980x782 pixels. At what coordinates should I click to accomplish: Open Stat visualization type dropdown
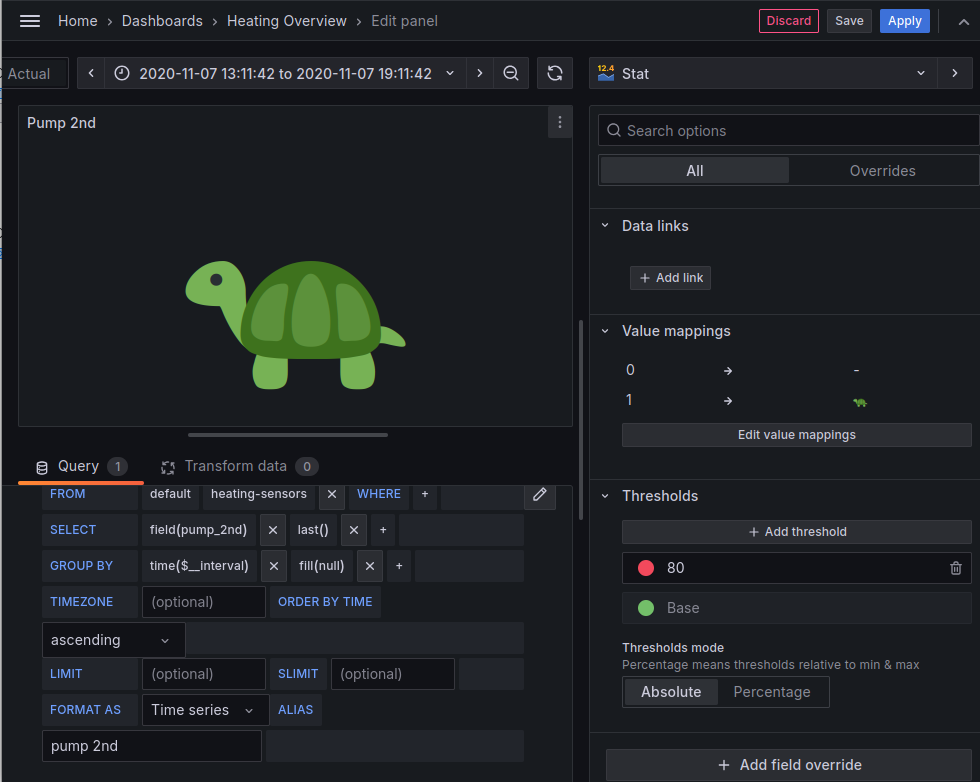point(762,73)
